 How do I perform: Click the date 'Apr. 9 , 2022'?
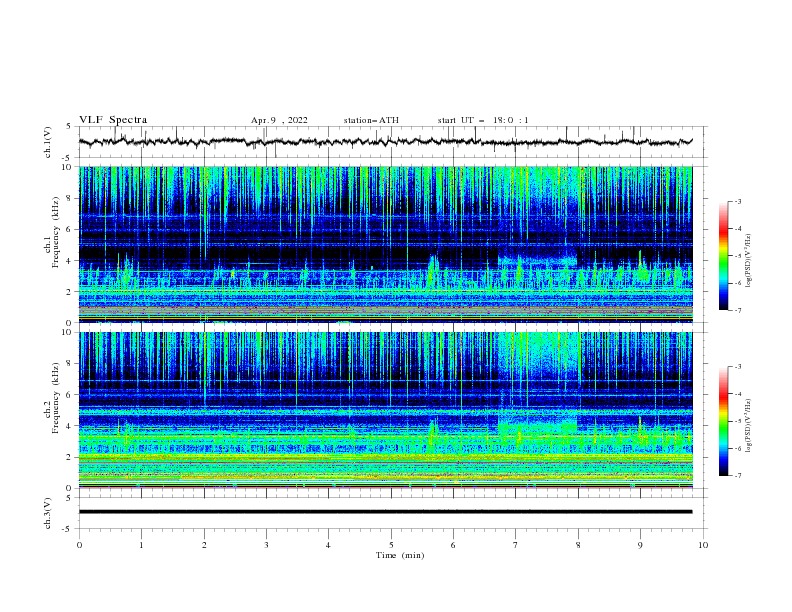click(x=279, y=120)
